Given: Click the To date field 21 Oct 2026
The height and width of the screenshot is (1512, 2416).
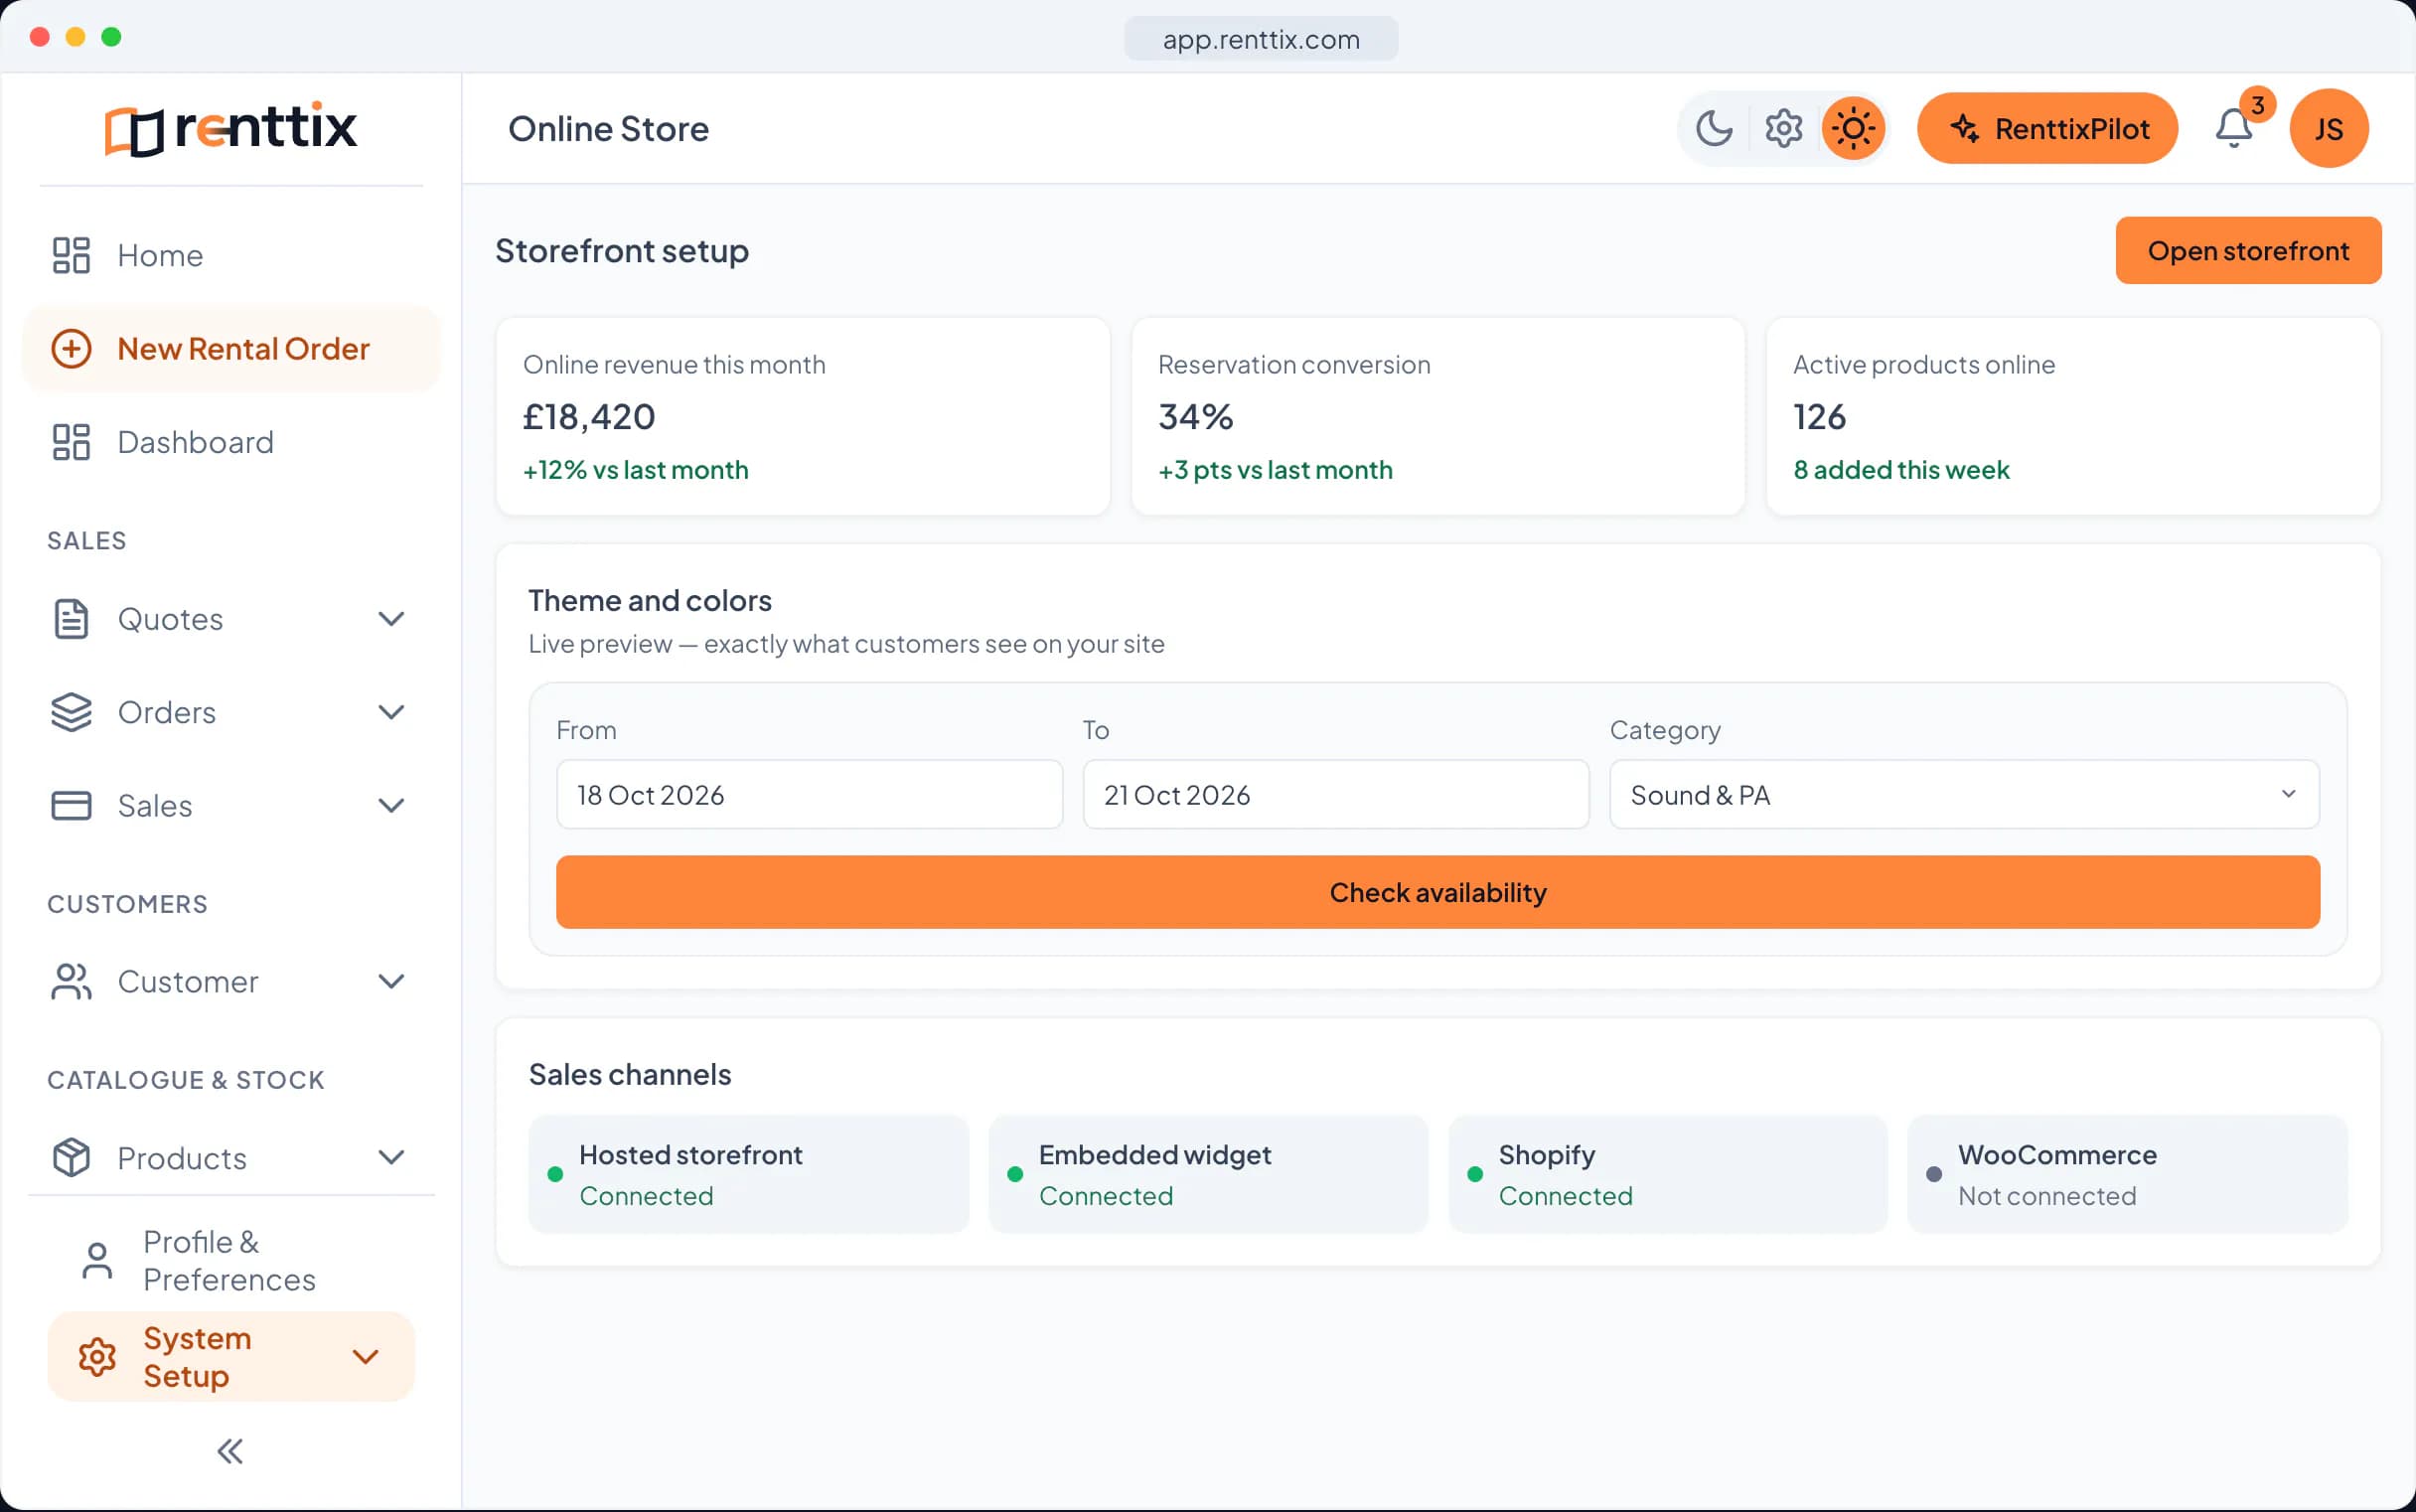Looking at the screenshot, I should [1335, 795].
